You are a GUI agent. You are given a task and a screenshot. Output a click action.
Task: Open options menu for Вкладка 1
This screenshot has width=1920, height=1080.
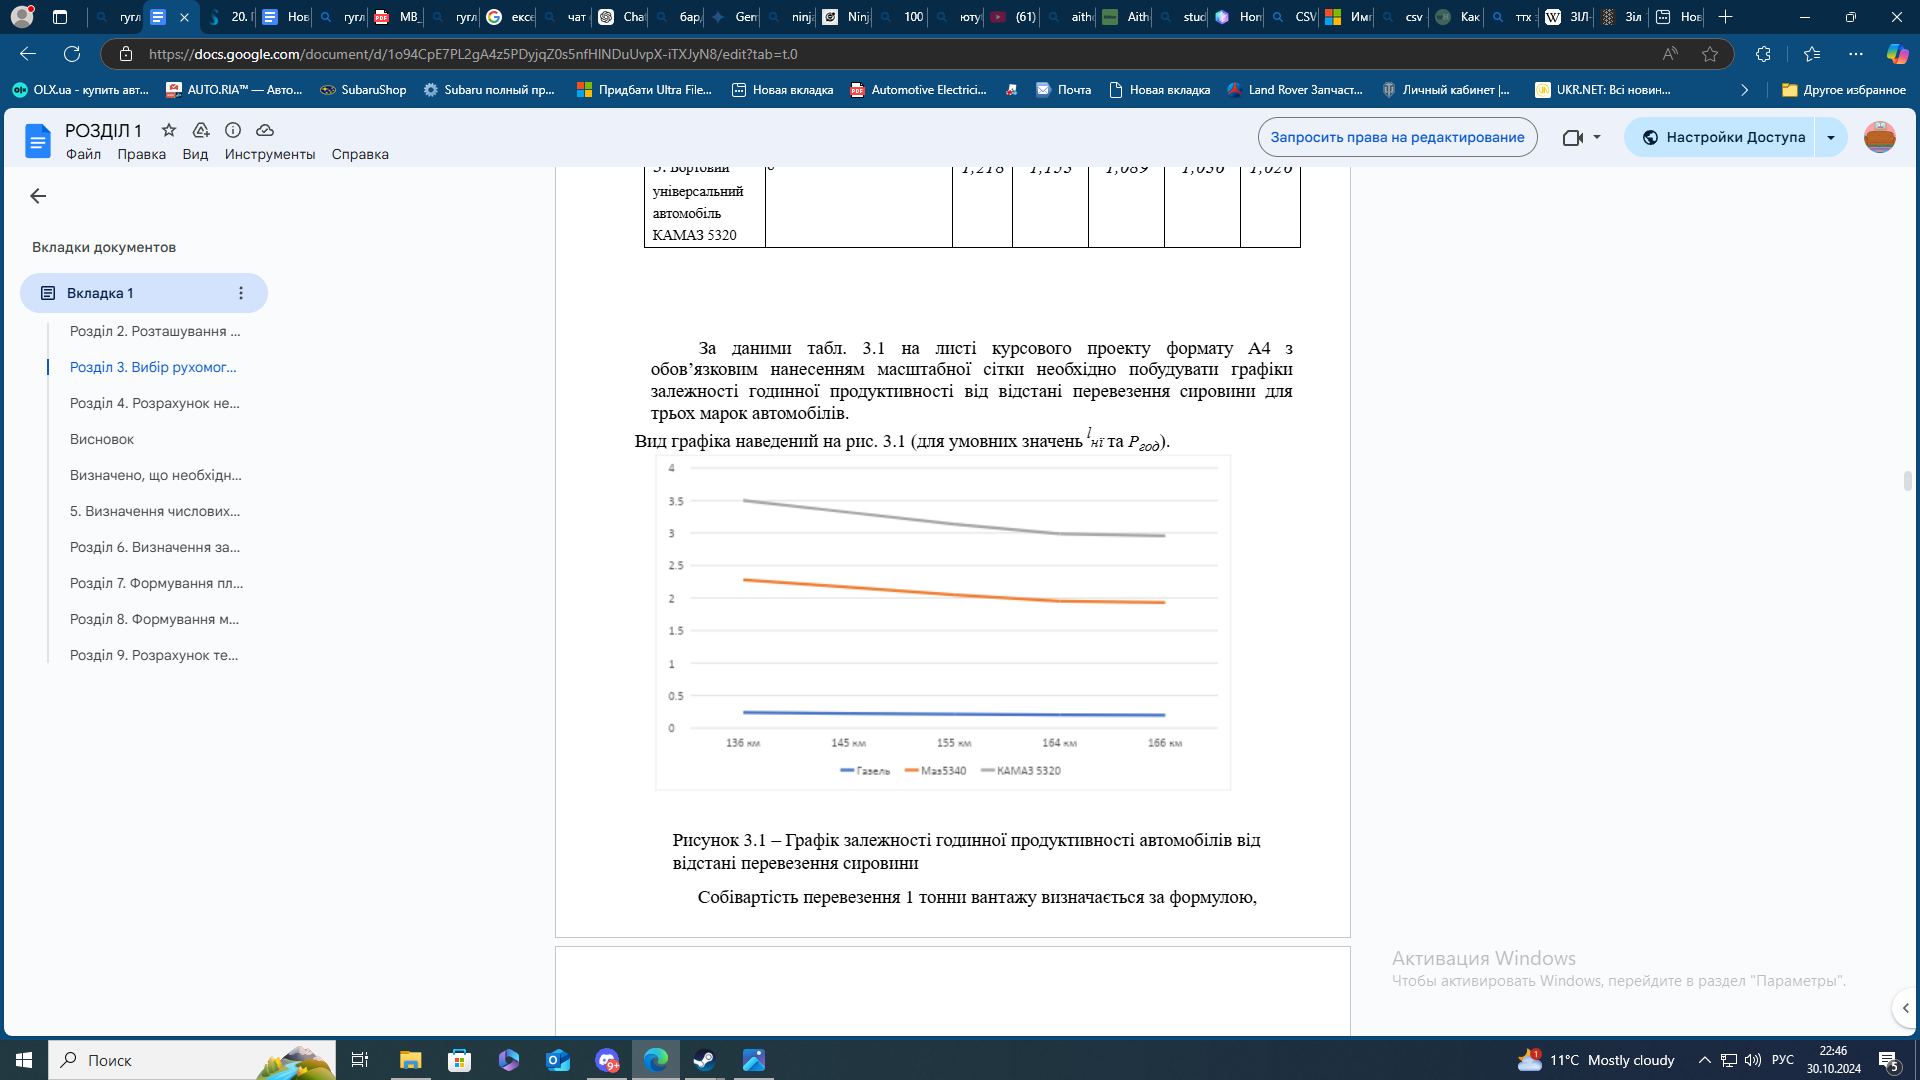click(241, 293)
